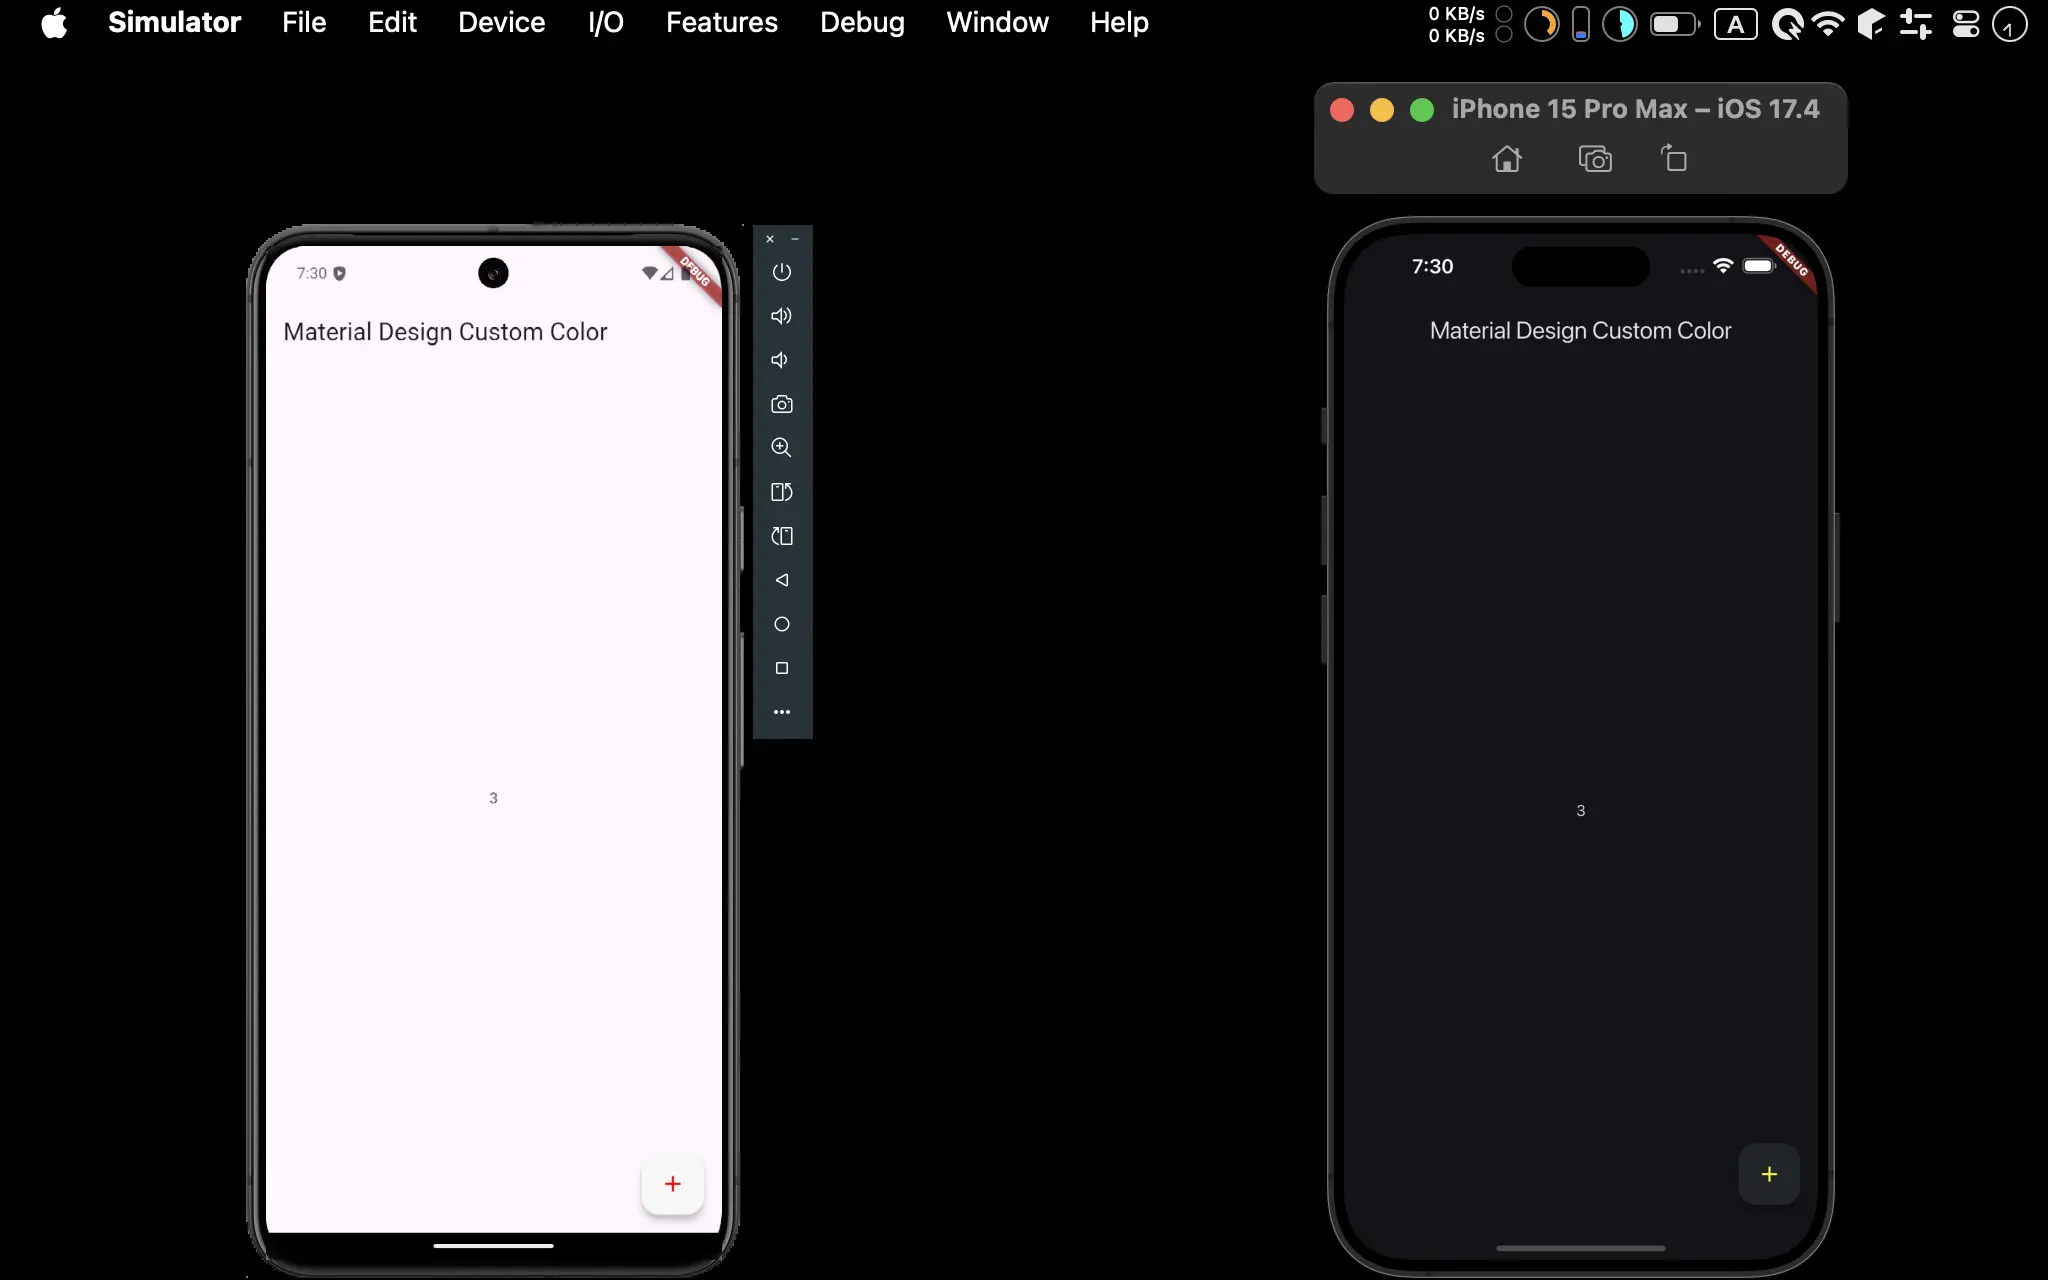Screen dimensions: 2048x1280
Task: Click the Android gesture navigation bar
Action: 493,1246
